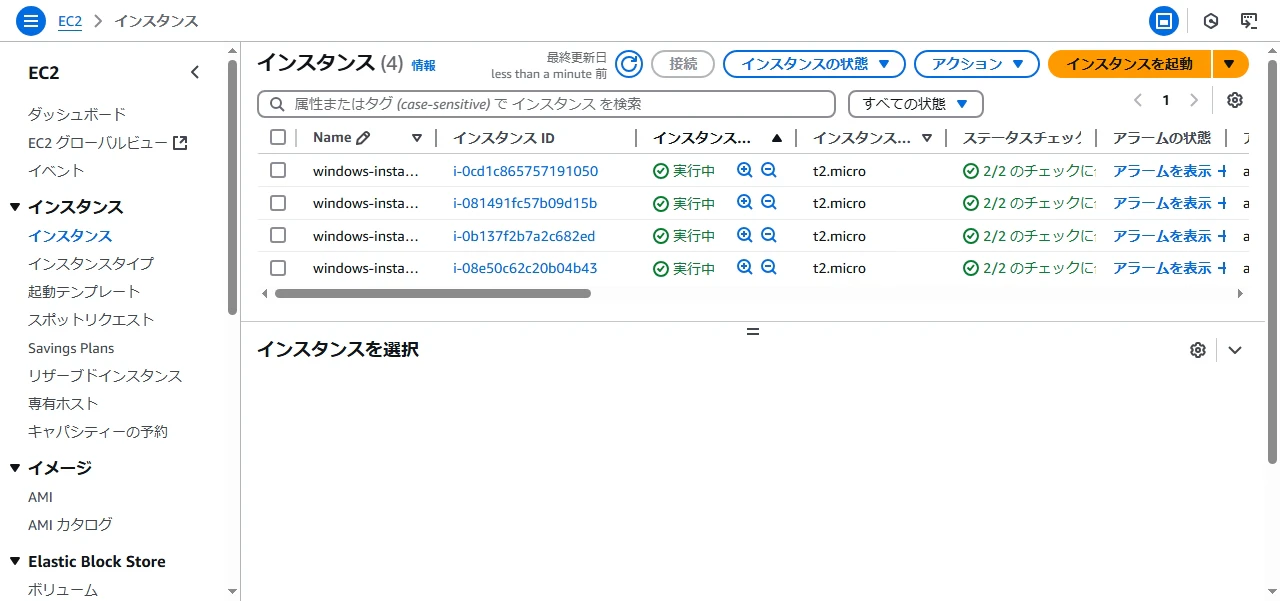The image size is (1280, 601).
Task: Open キャパシティーの予約 in sidebar
Action: [98, 432]
